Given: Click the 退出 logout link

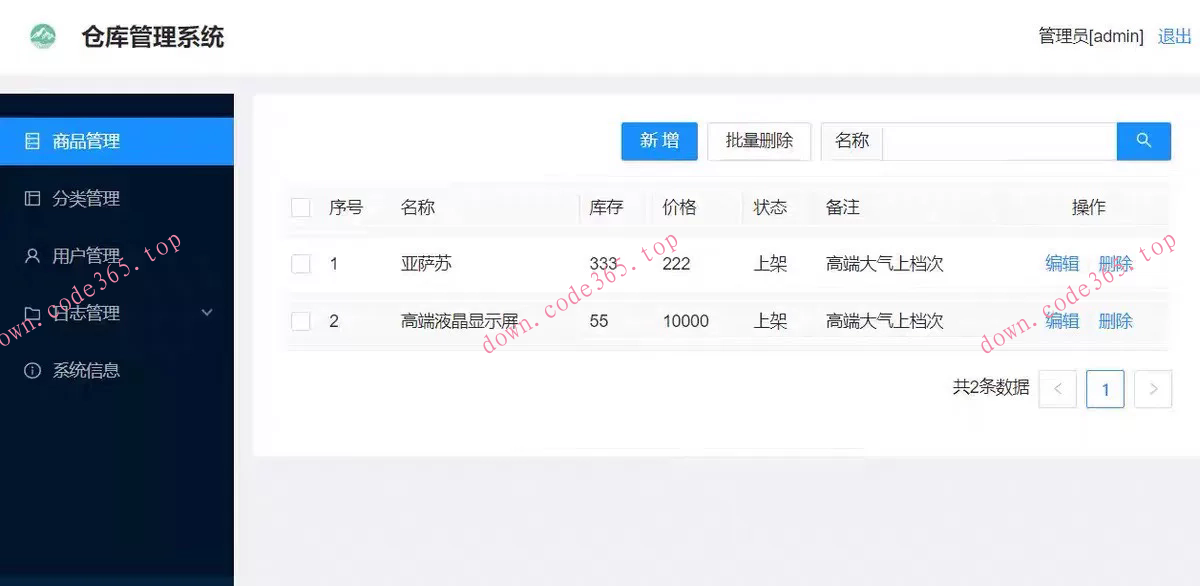Looking at the screenshot, I should point(1176,36).
